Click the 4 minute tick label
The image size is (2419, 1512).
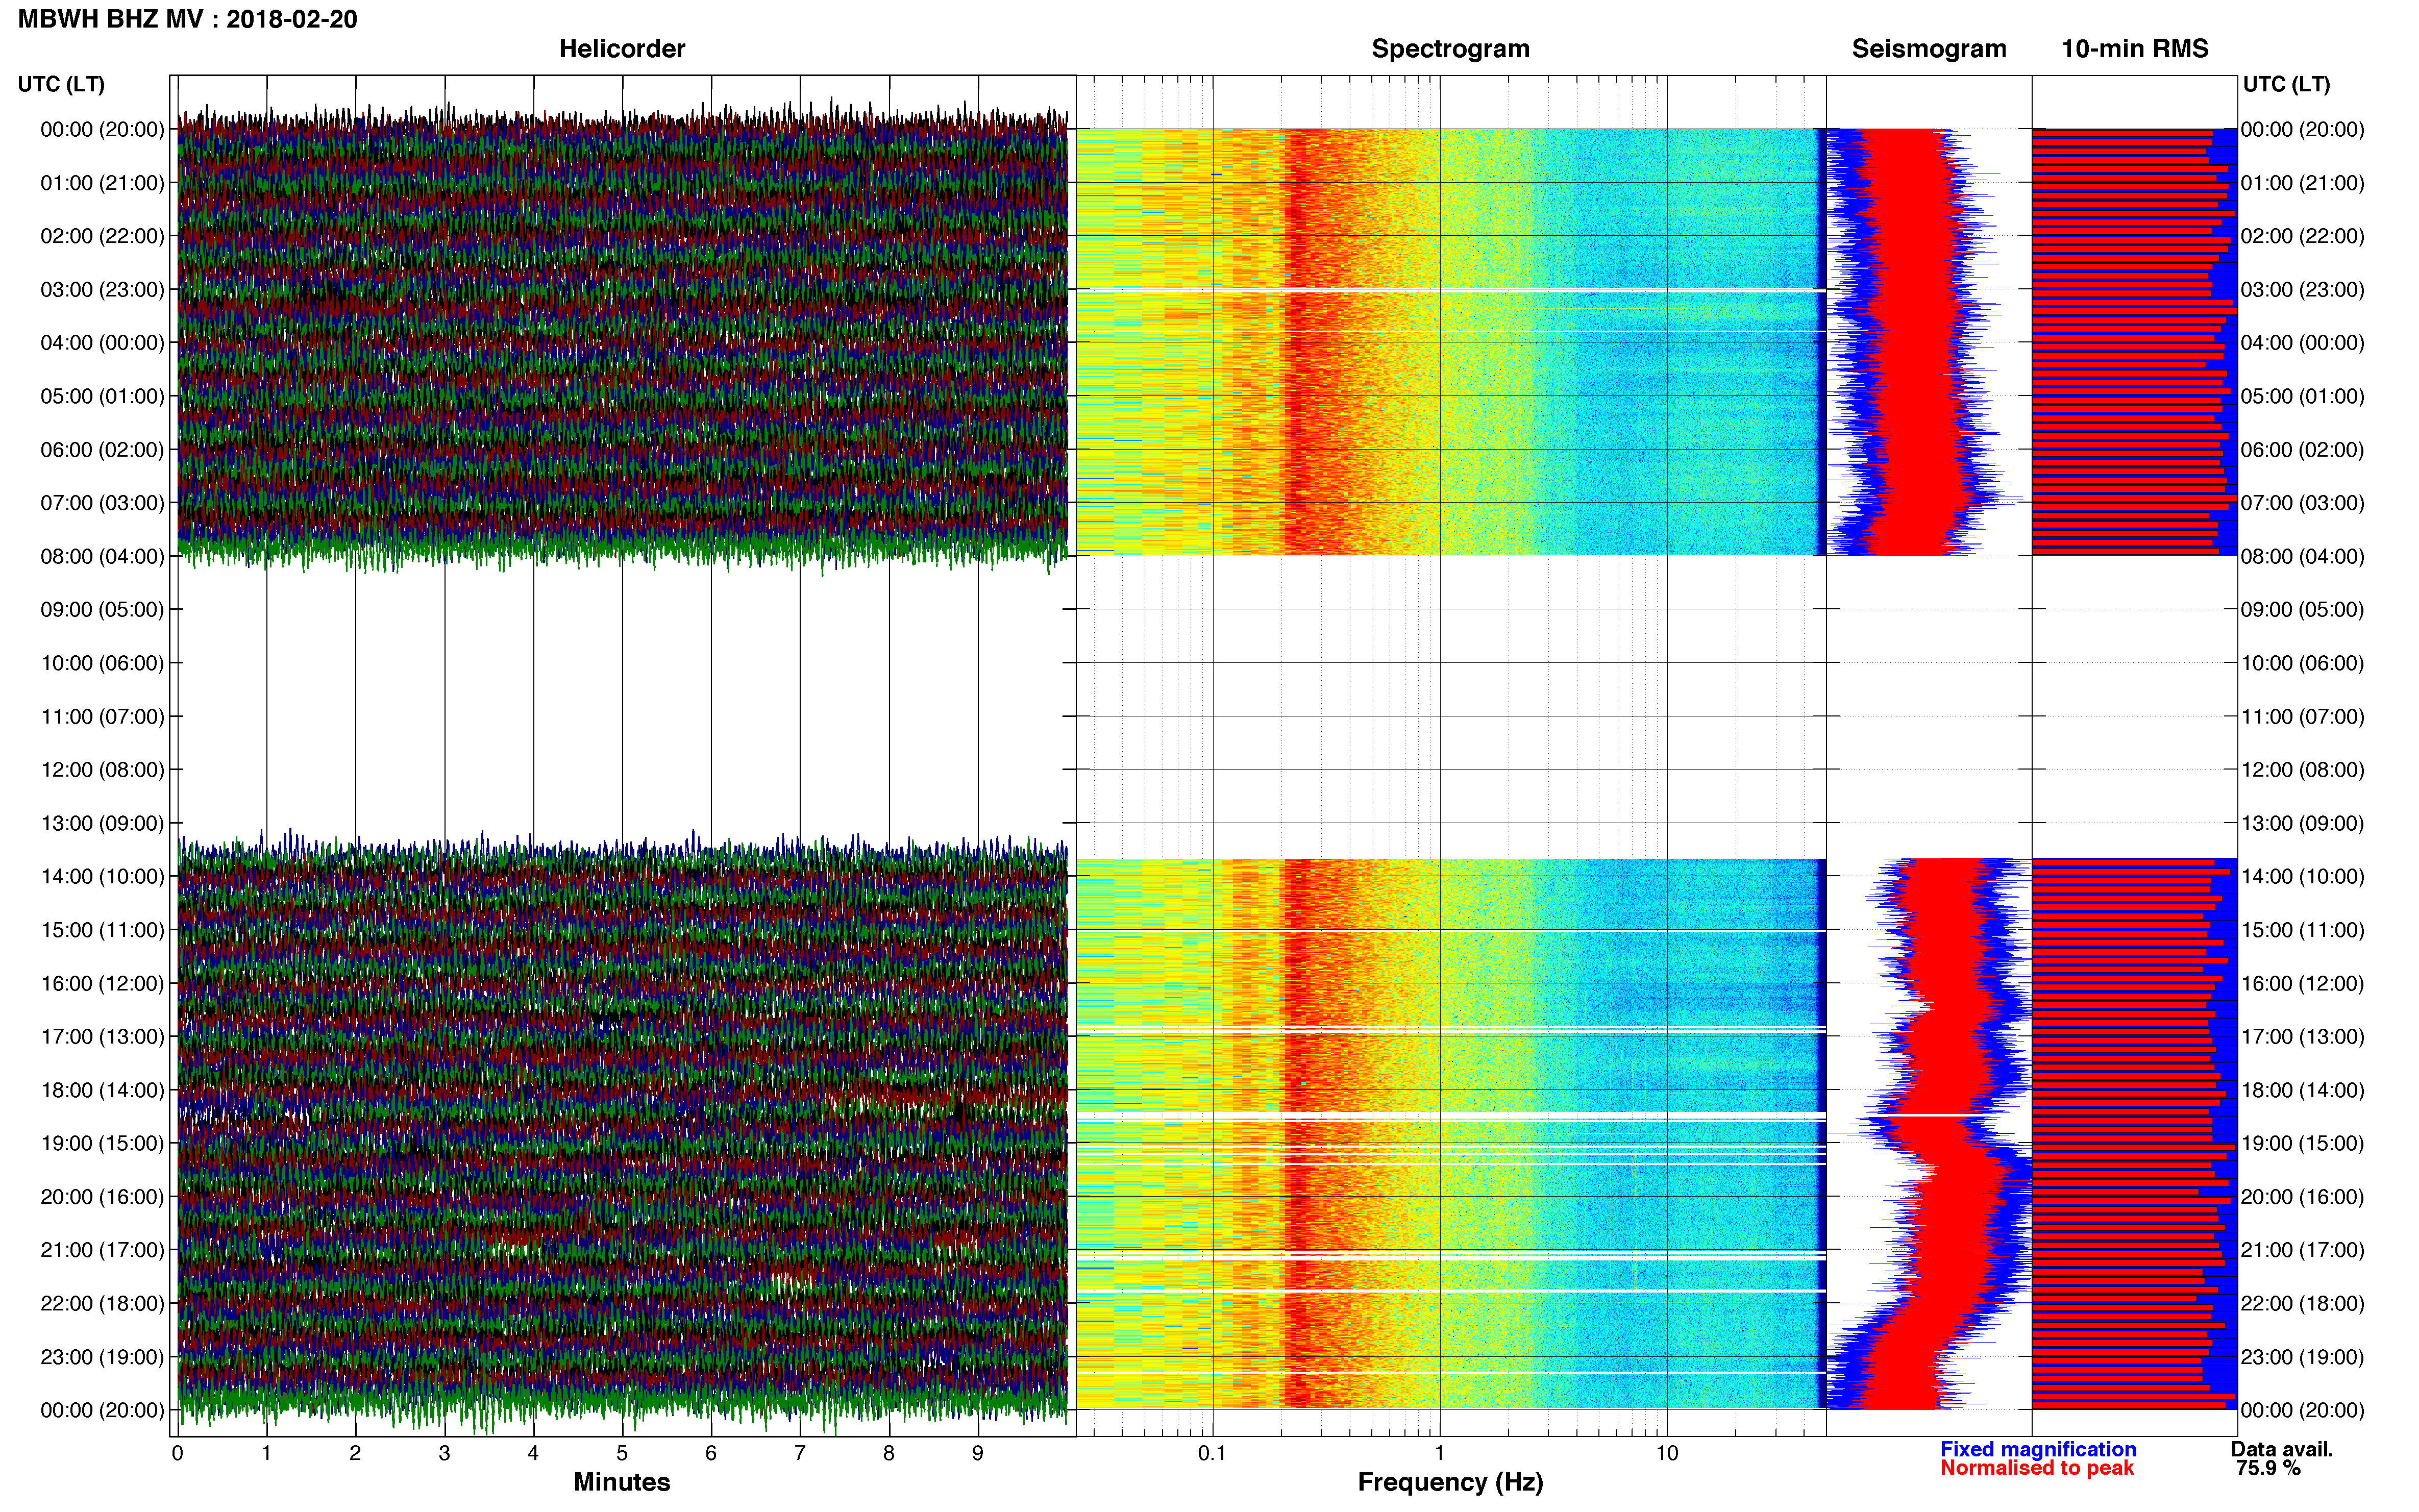click(x=533, y=1453)
